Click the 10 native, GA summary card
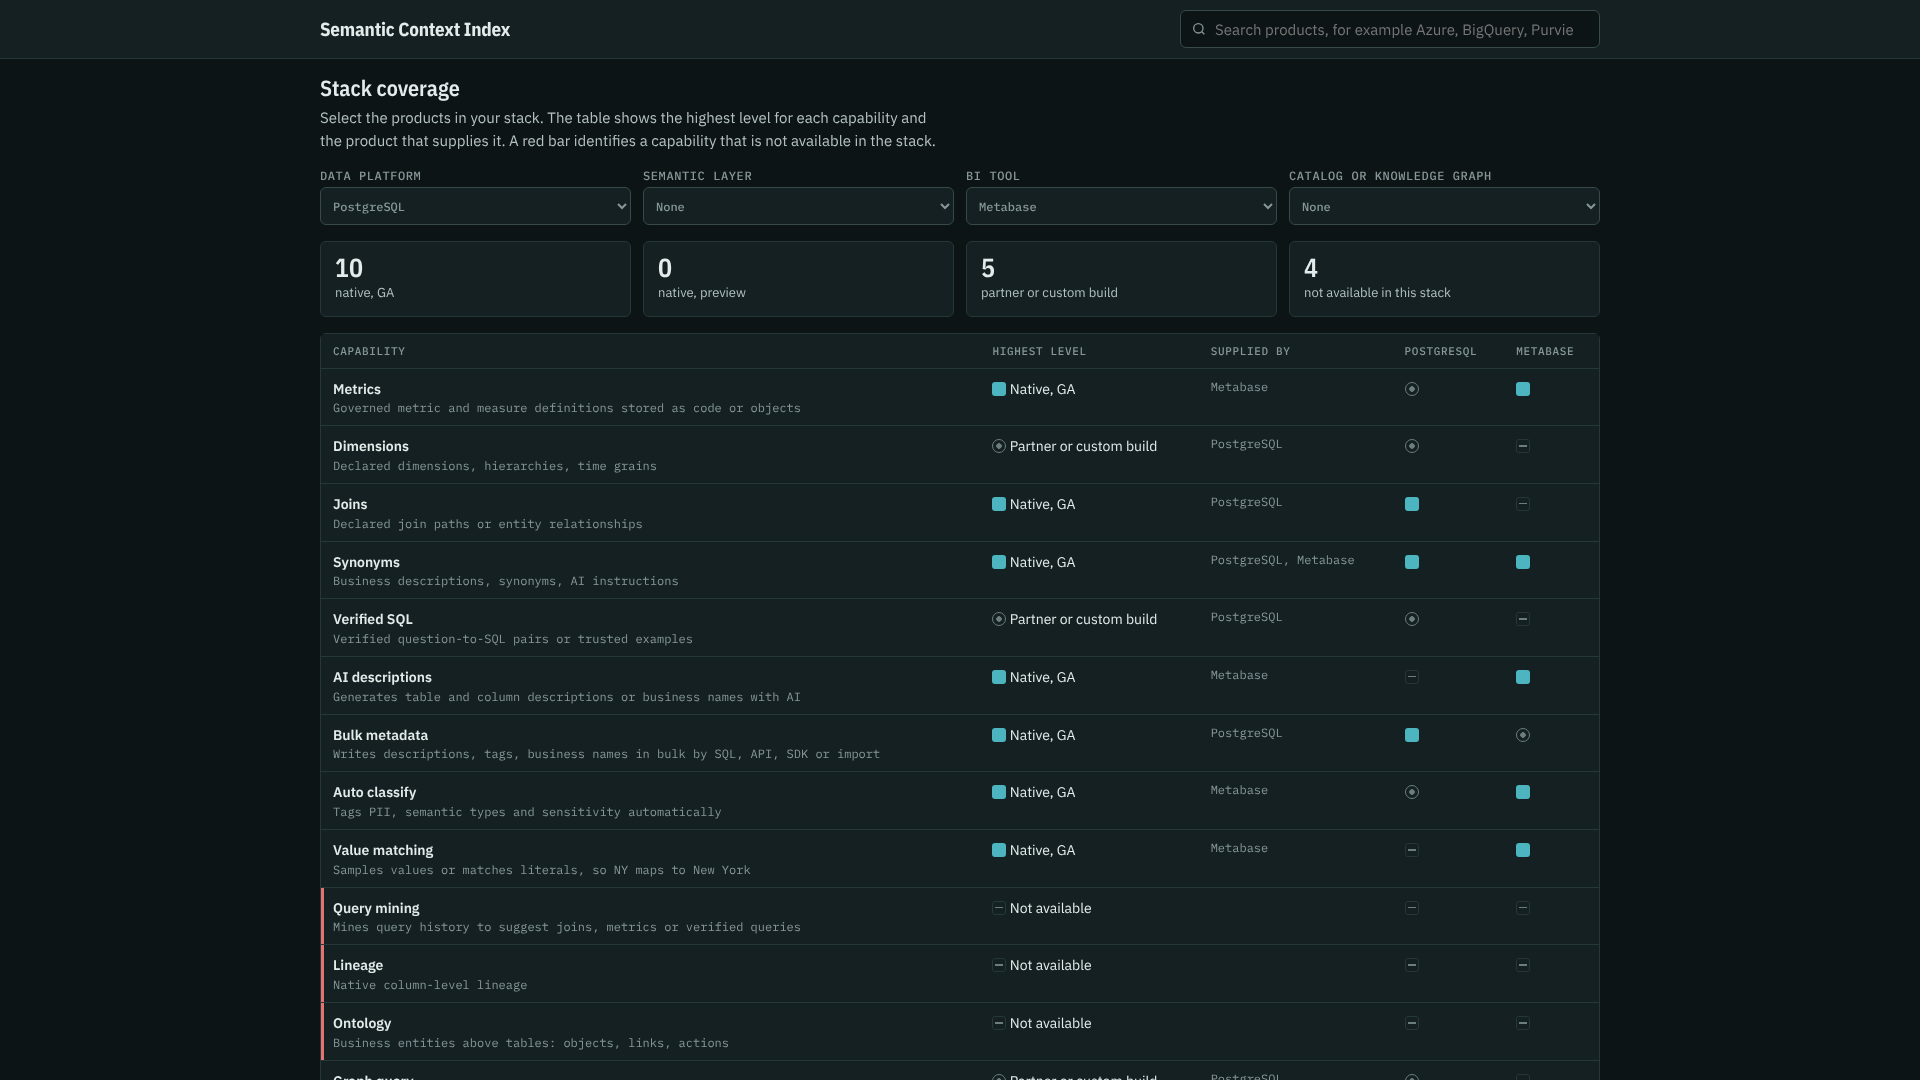The height and width of the screenshot is (1080, 1920). [475, 279]
